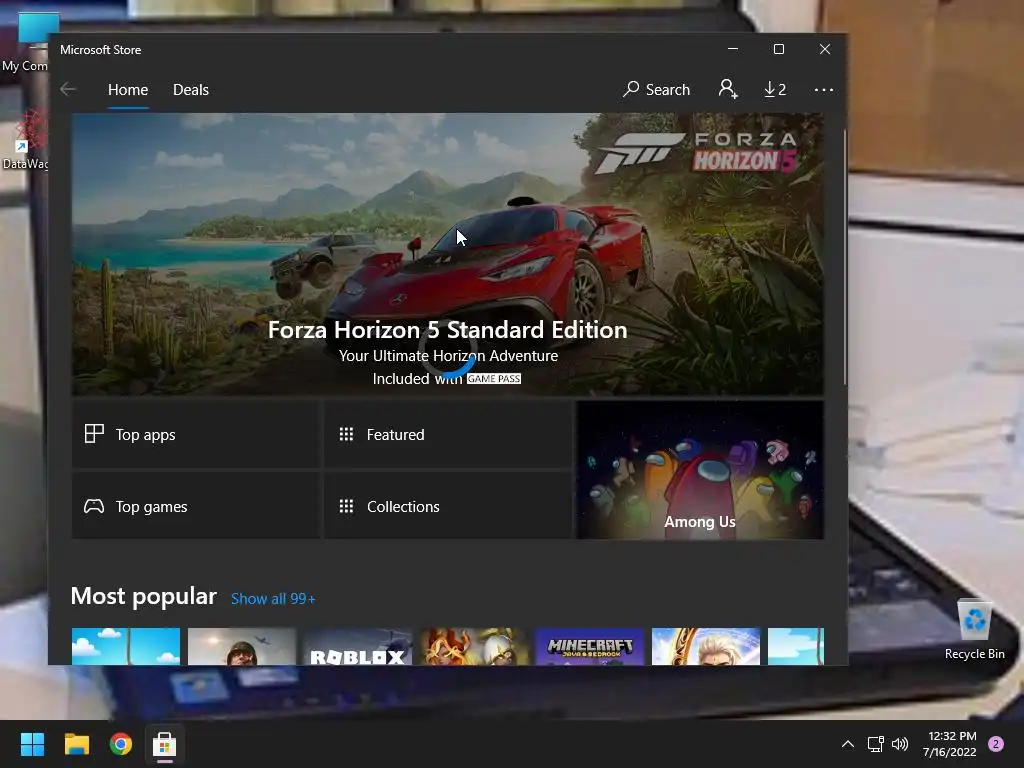Open the soldier helmet game thumbnail

242,647
